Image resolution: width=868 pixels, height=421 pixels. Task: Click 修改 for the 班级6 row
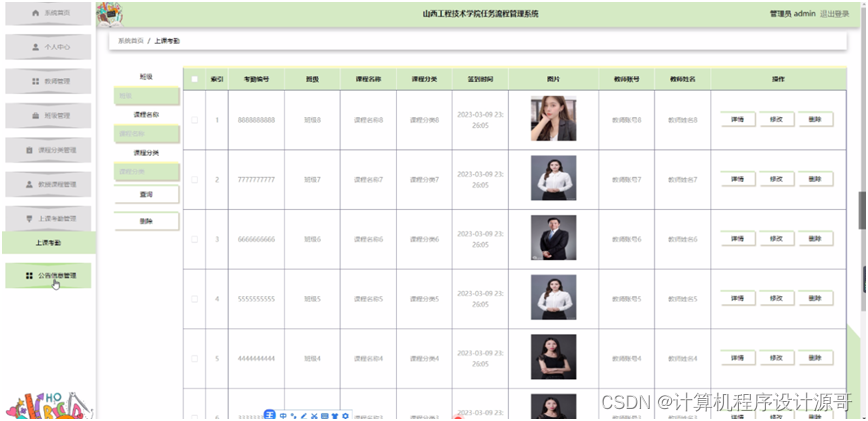pyautogui.click(x=776, y=238)
